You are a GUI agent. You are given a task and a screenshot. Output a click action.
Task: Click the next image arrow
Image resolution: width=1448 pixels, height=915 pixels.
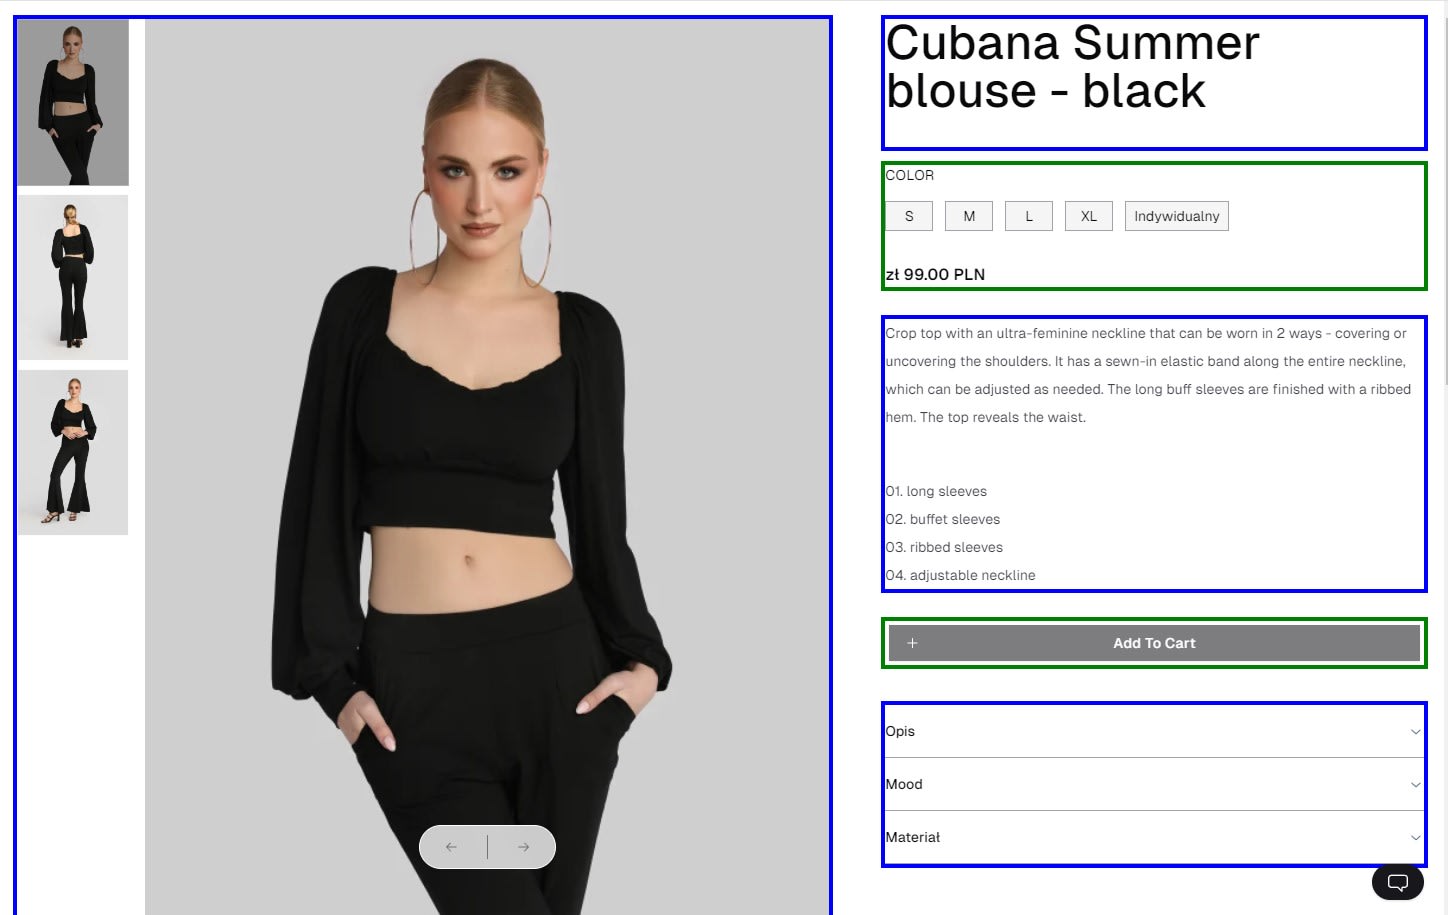click(523, 847)
